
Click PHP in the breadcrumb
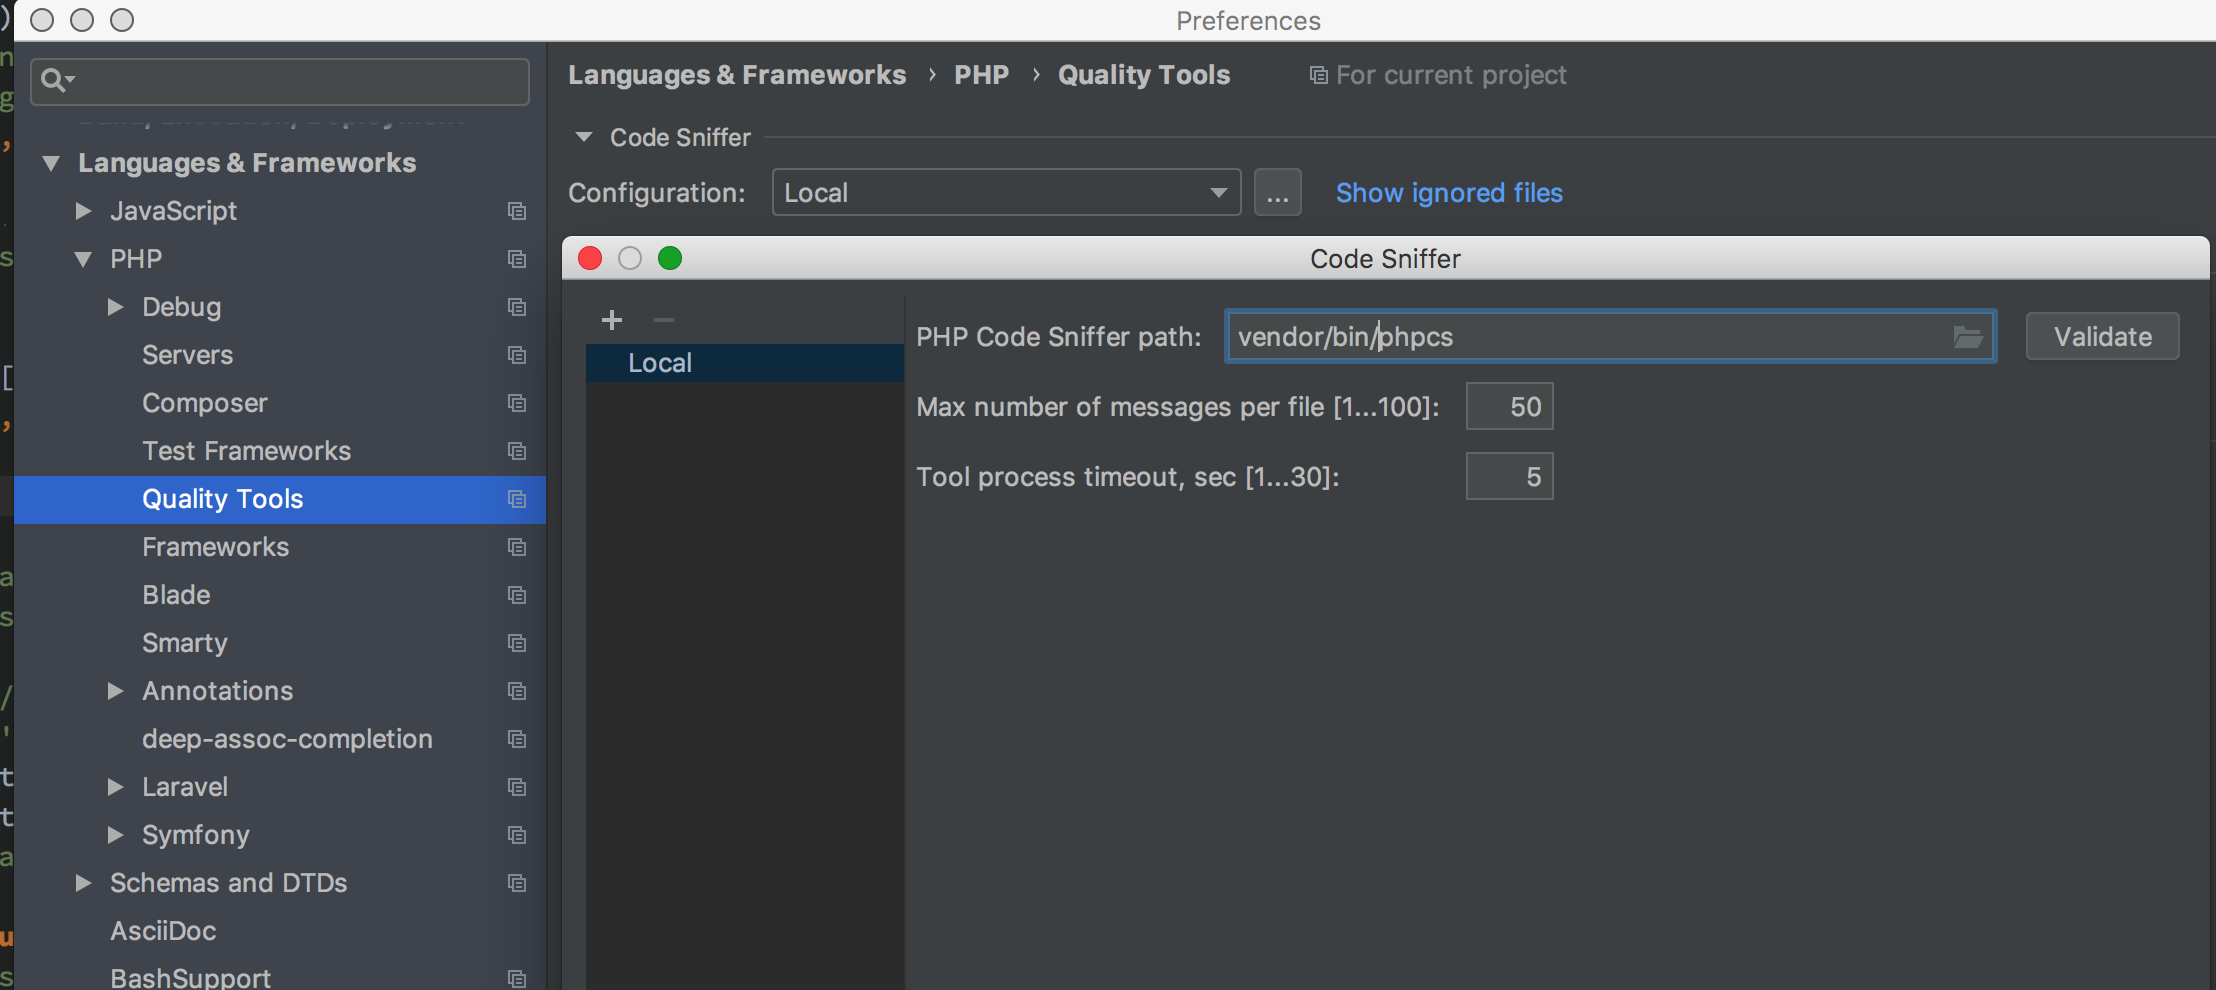coord(981,75)
